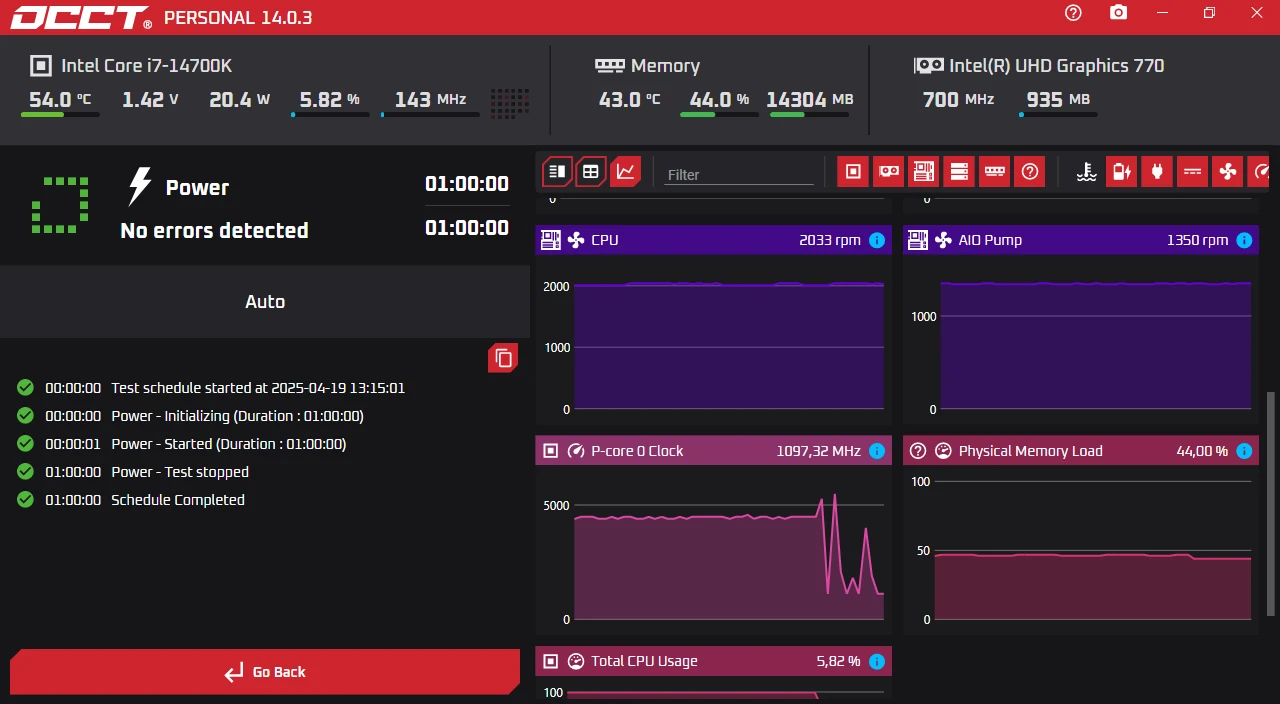
Task: Click the GPU card icon beside Intel UHD Graphics
Action: [x=928, y=65]
